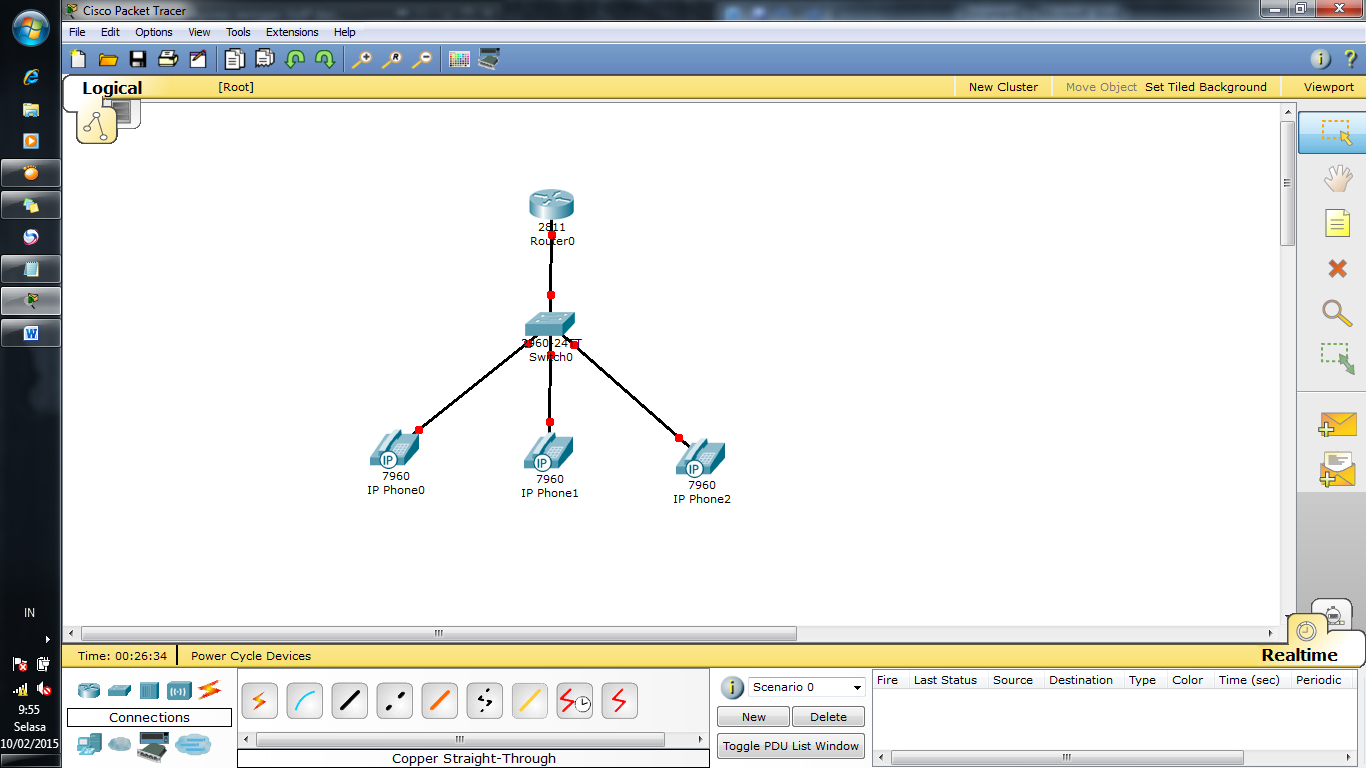Viewport: 1366px width, 768px height.
Task: Delete the current scenario
Action: (828, 717)
